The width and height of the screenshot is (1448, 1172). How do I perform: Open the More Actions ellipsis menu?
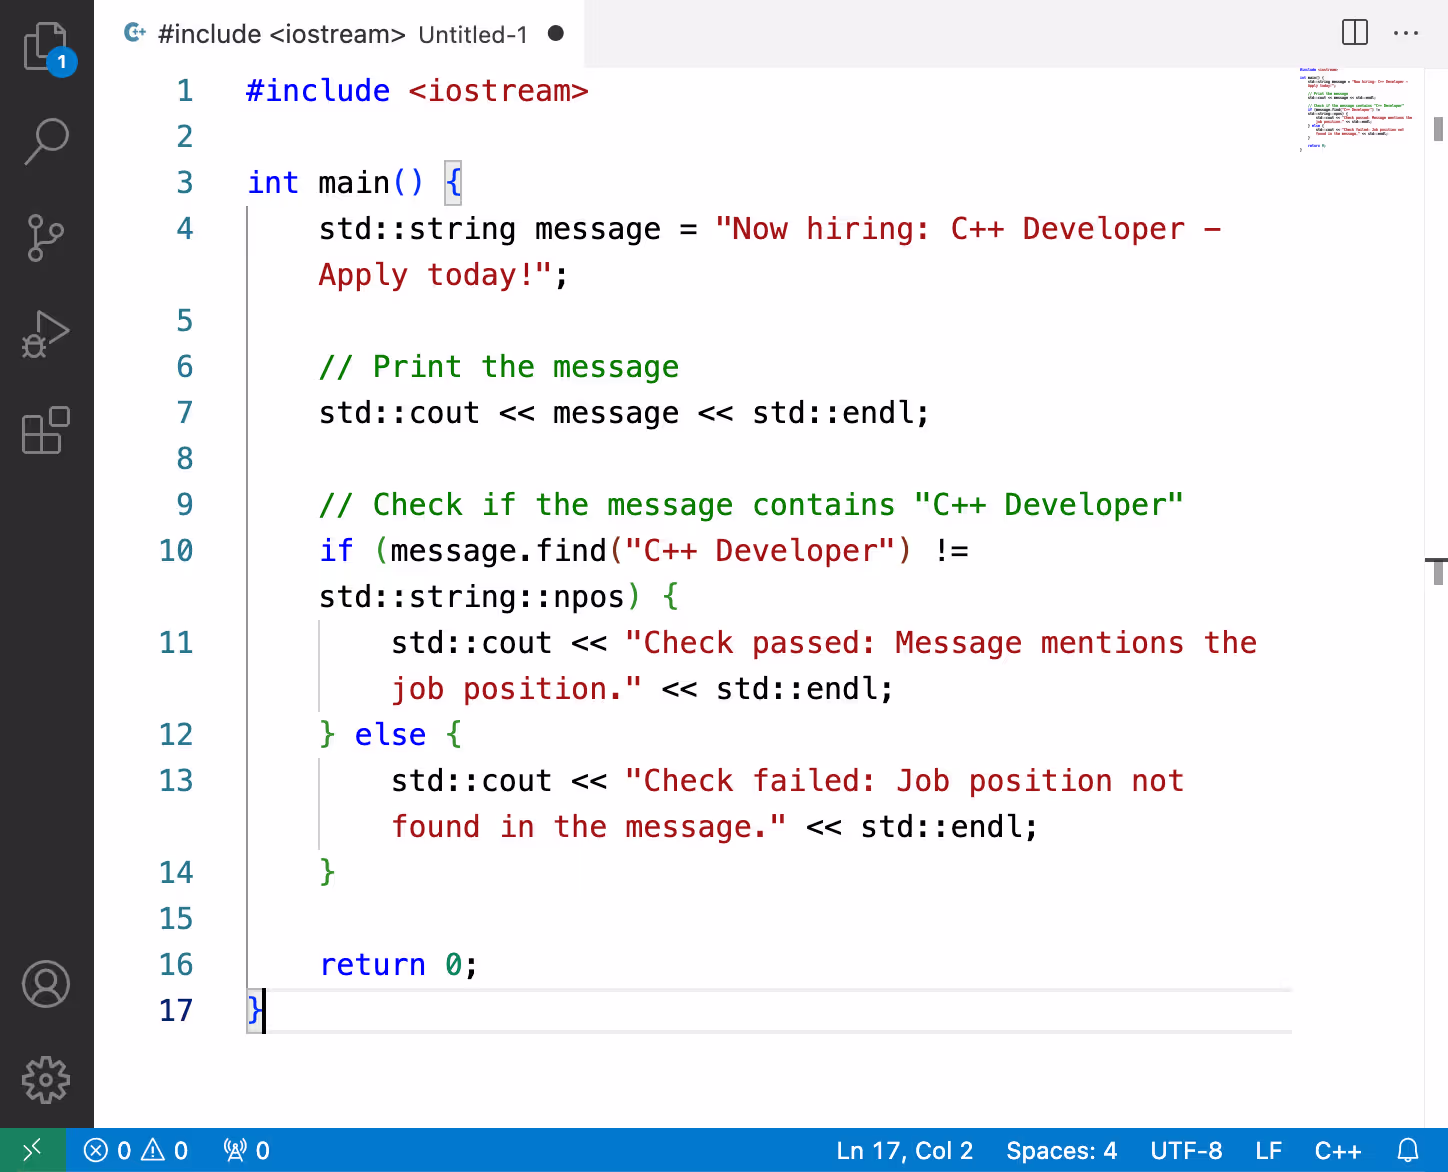(1406, 33)
